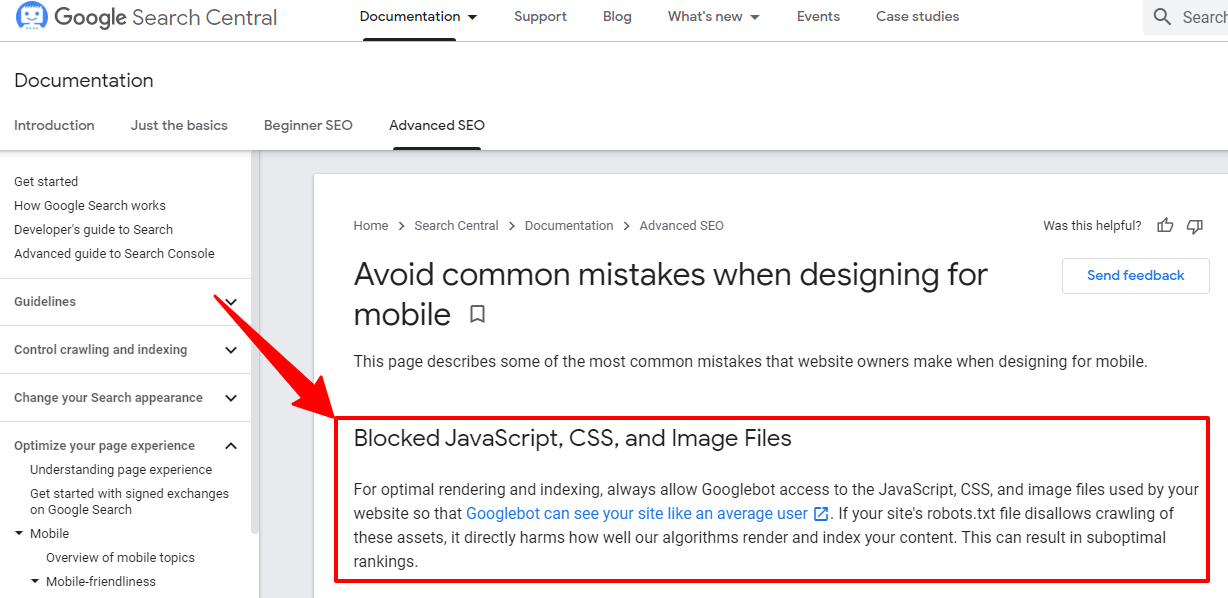Screen dimensions: 1228x598
Task: Open Developer's guide to Search link
Action: pyautogui.click(x=93, y=230)
